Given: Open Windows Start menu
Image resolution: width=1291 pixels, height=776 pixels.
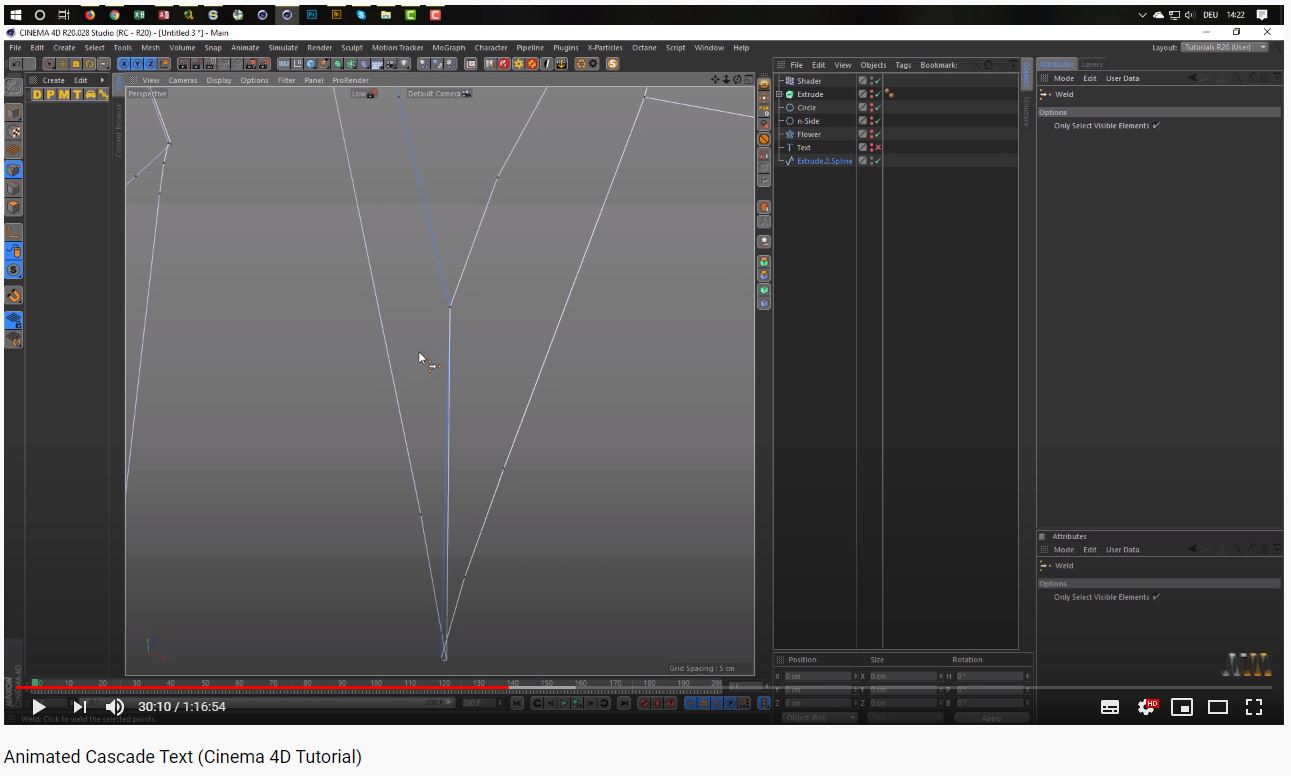Looking at the screenshot, I should point(15,15).
